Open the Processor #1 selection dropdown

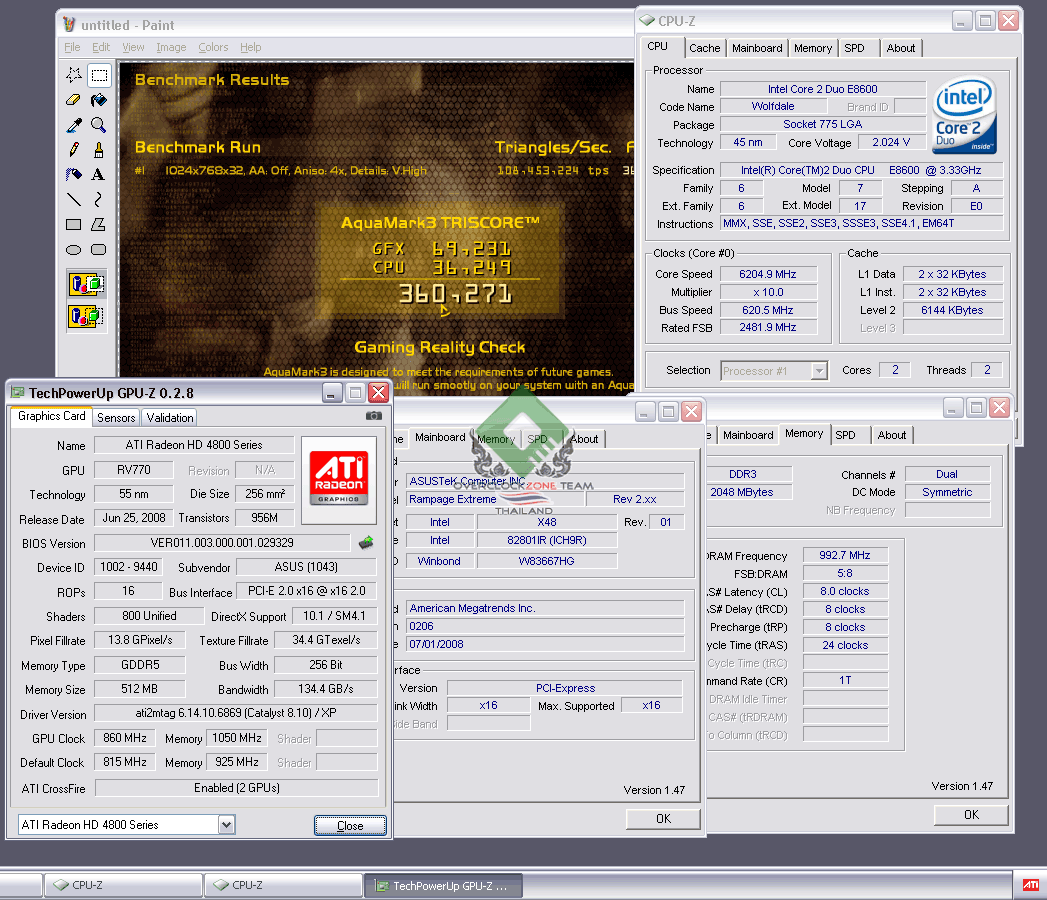click(819, 371)
